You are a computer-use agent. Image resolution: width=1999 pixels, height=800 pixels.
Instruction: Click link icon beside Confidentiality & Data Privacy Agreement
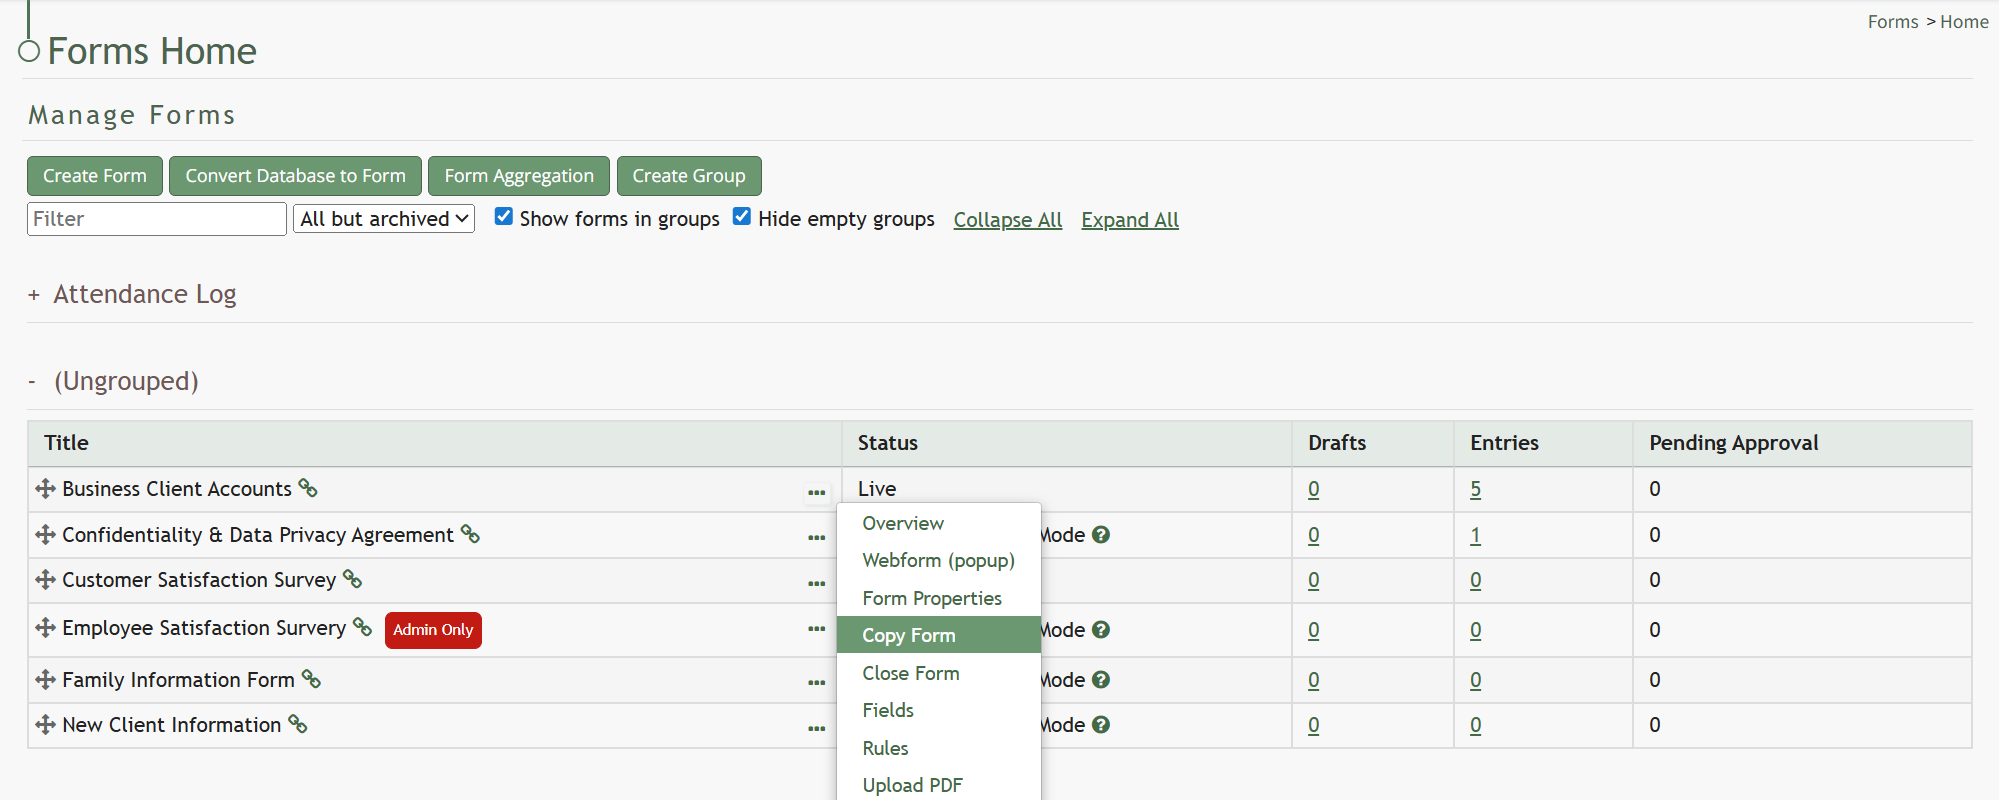470,534
